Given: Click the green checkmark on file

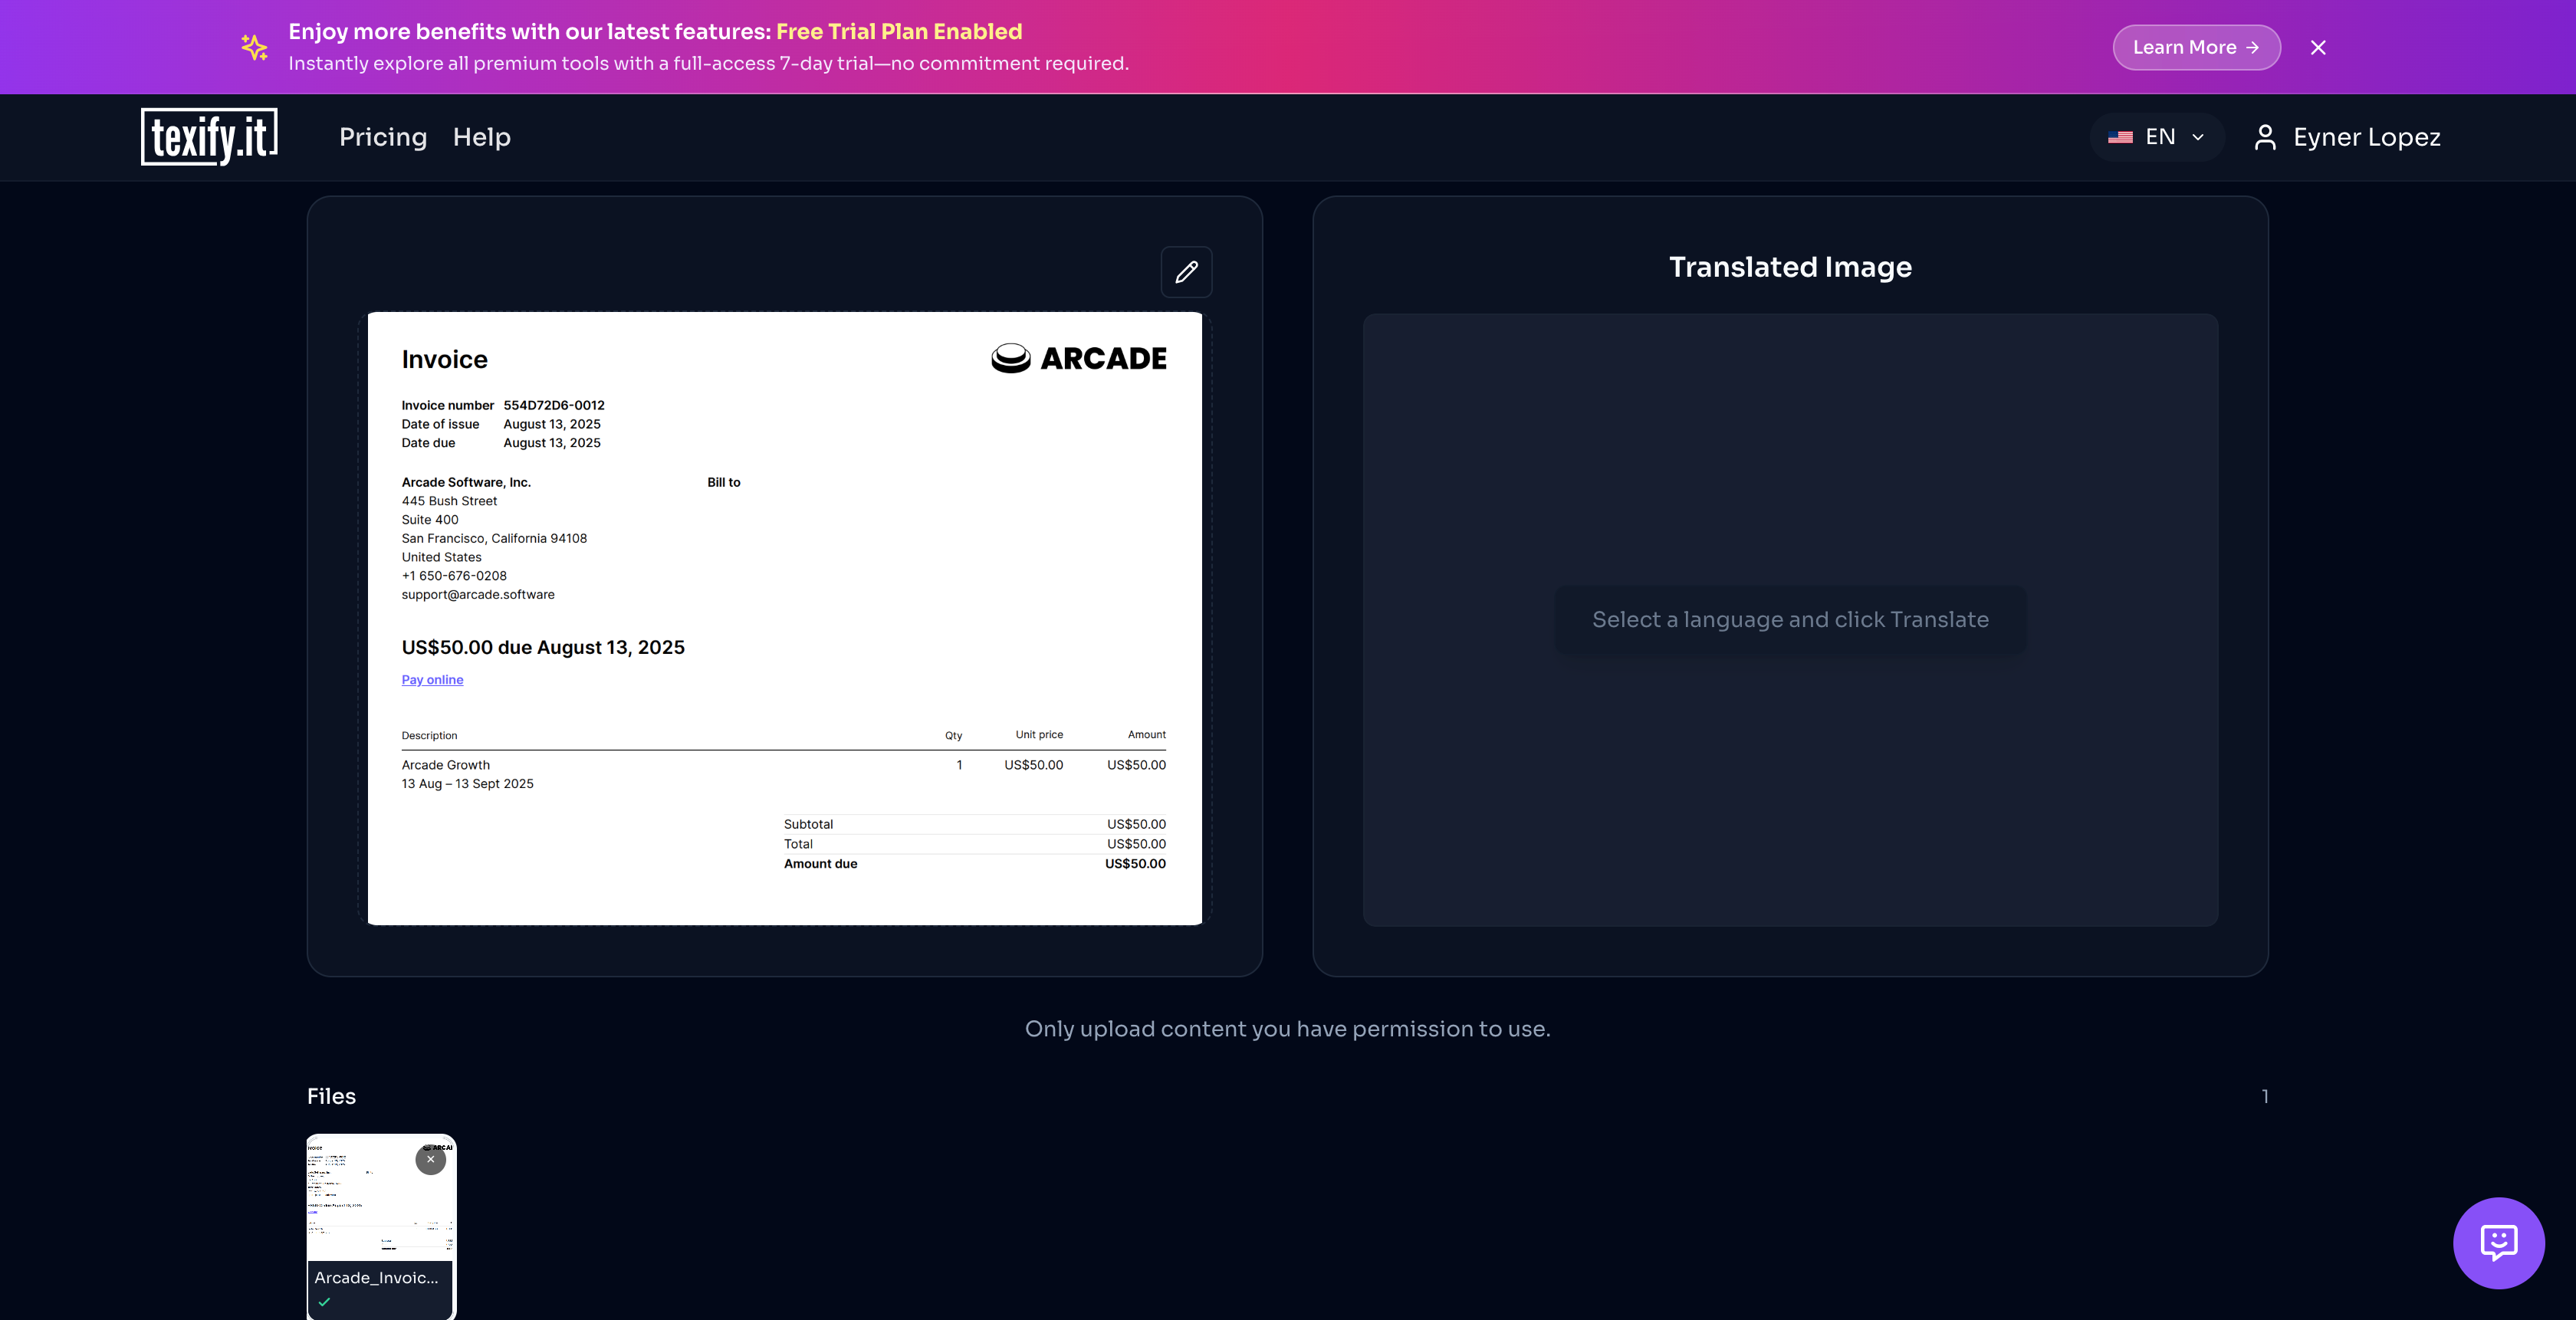Looking at the screenshot, I should coord(324,1302).
